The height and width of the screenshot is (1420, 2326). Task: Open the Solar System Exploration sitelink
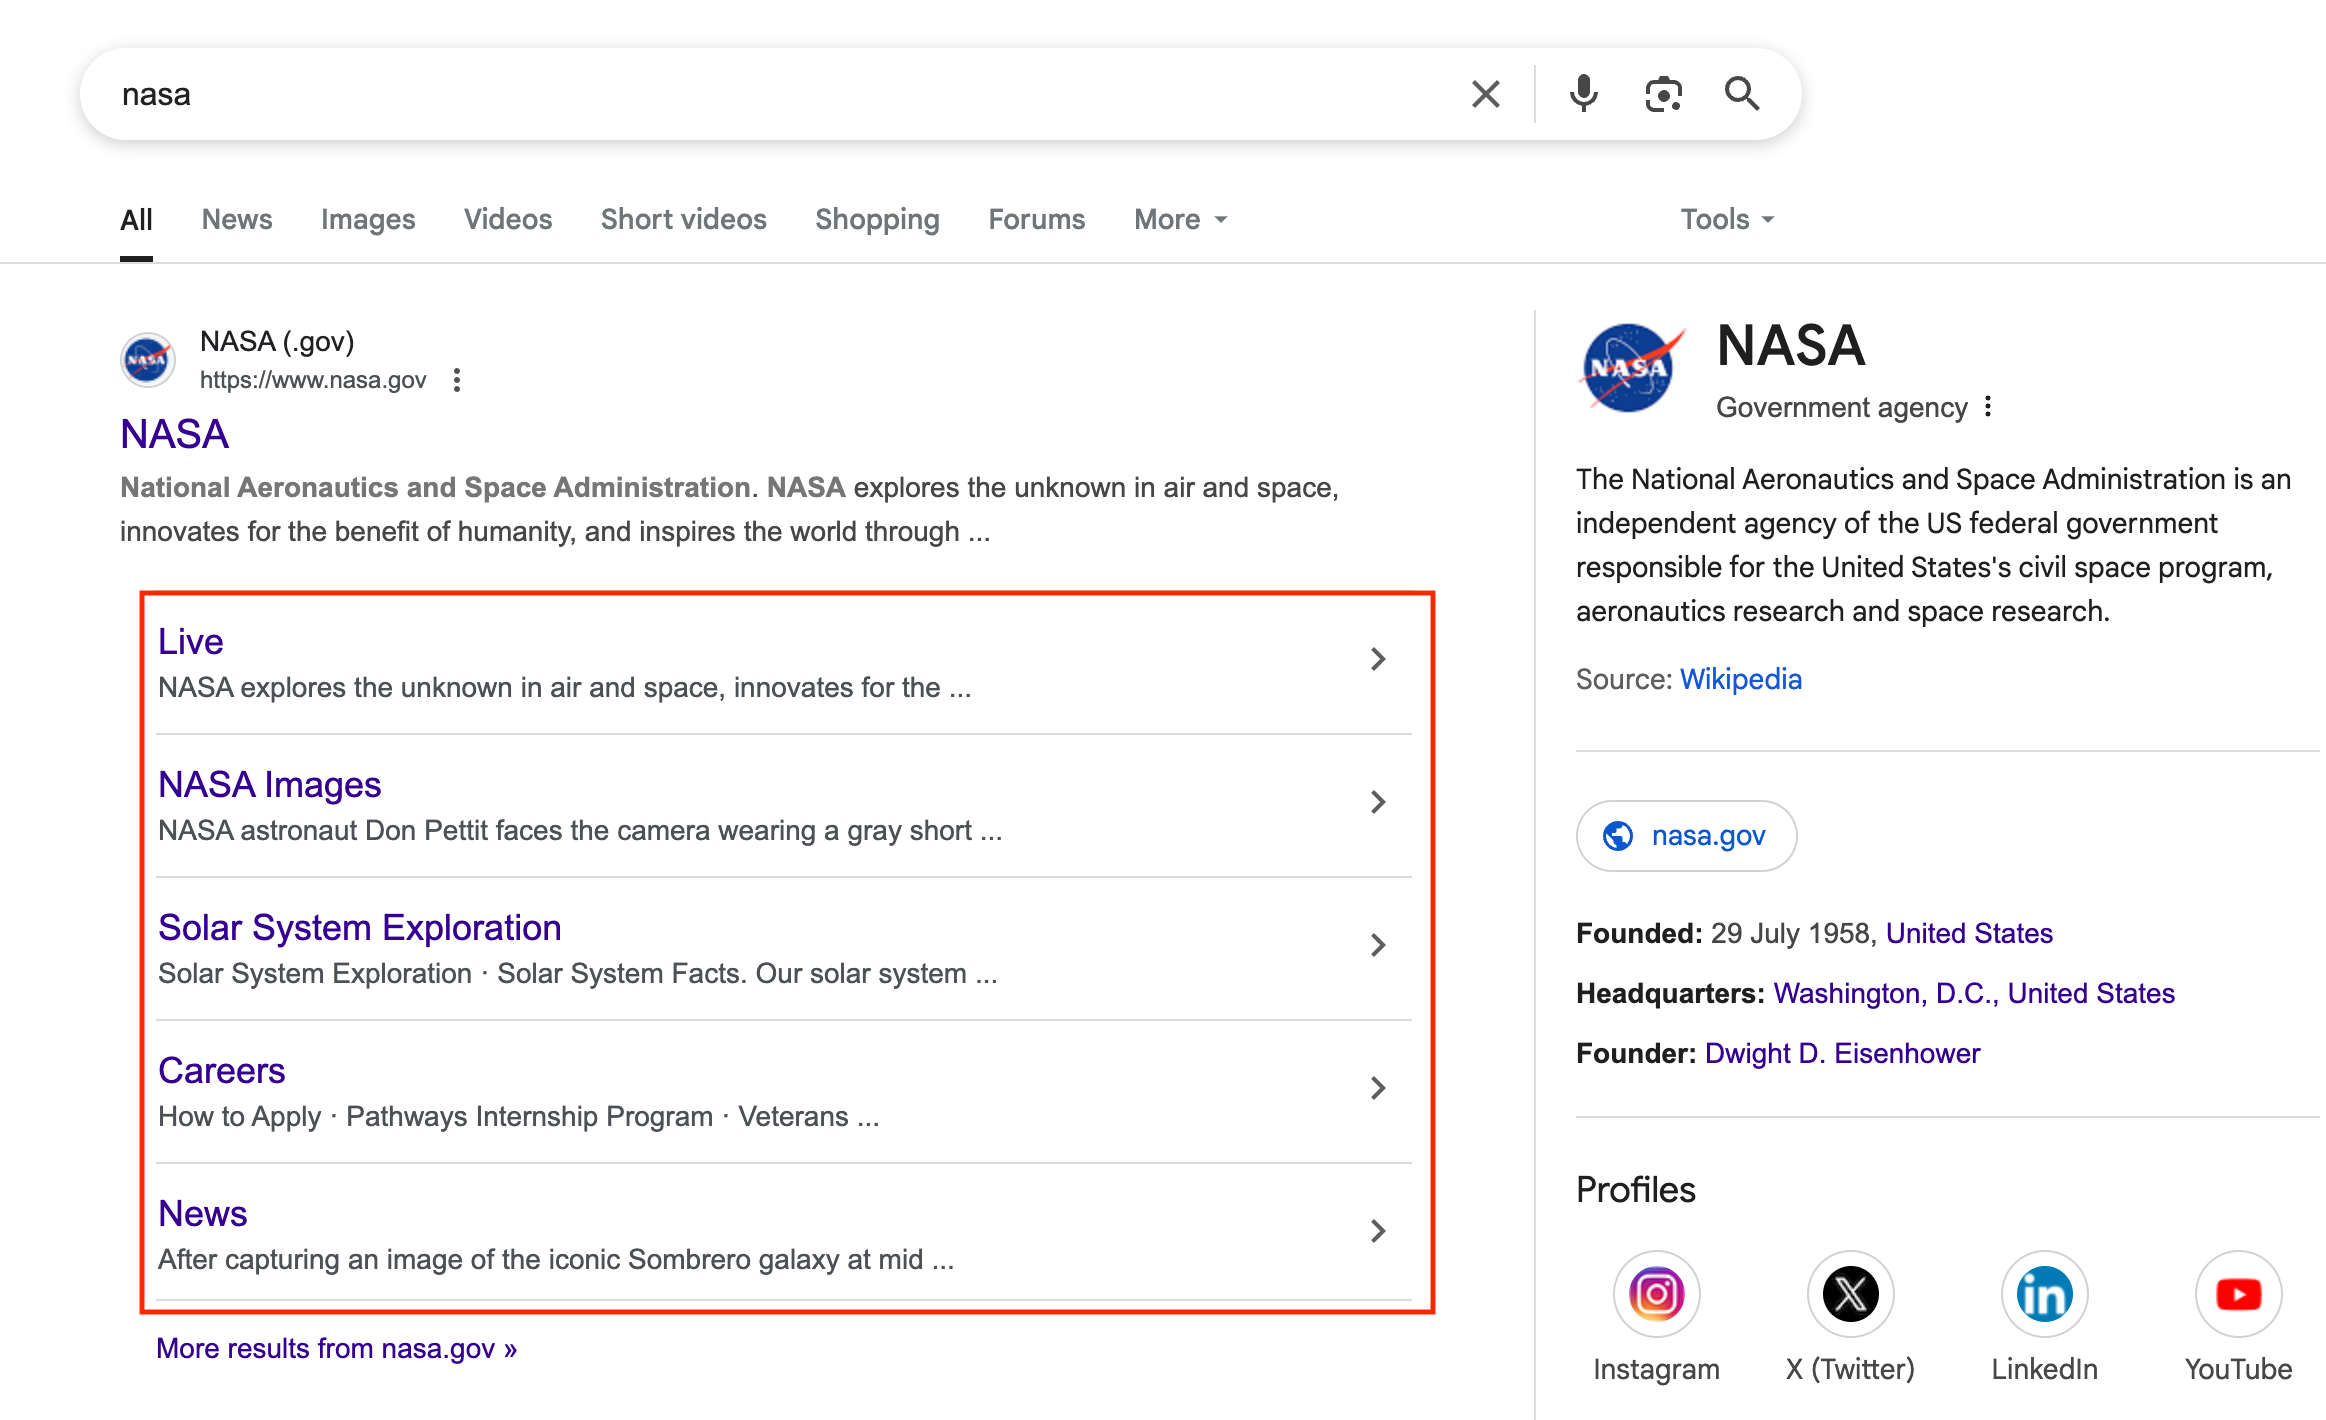click(360, 928)
